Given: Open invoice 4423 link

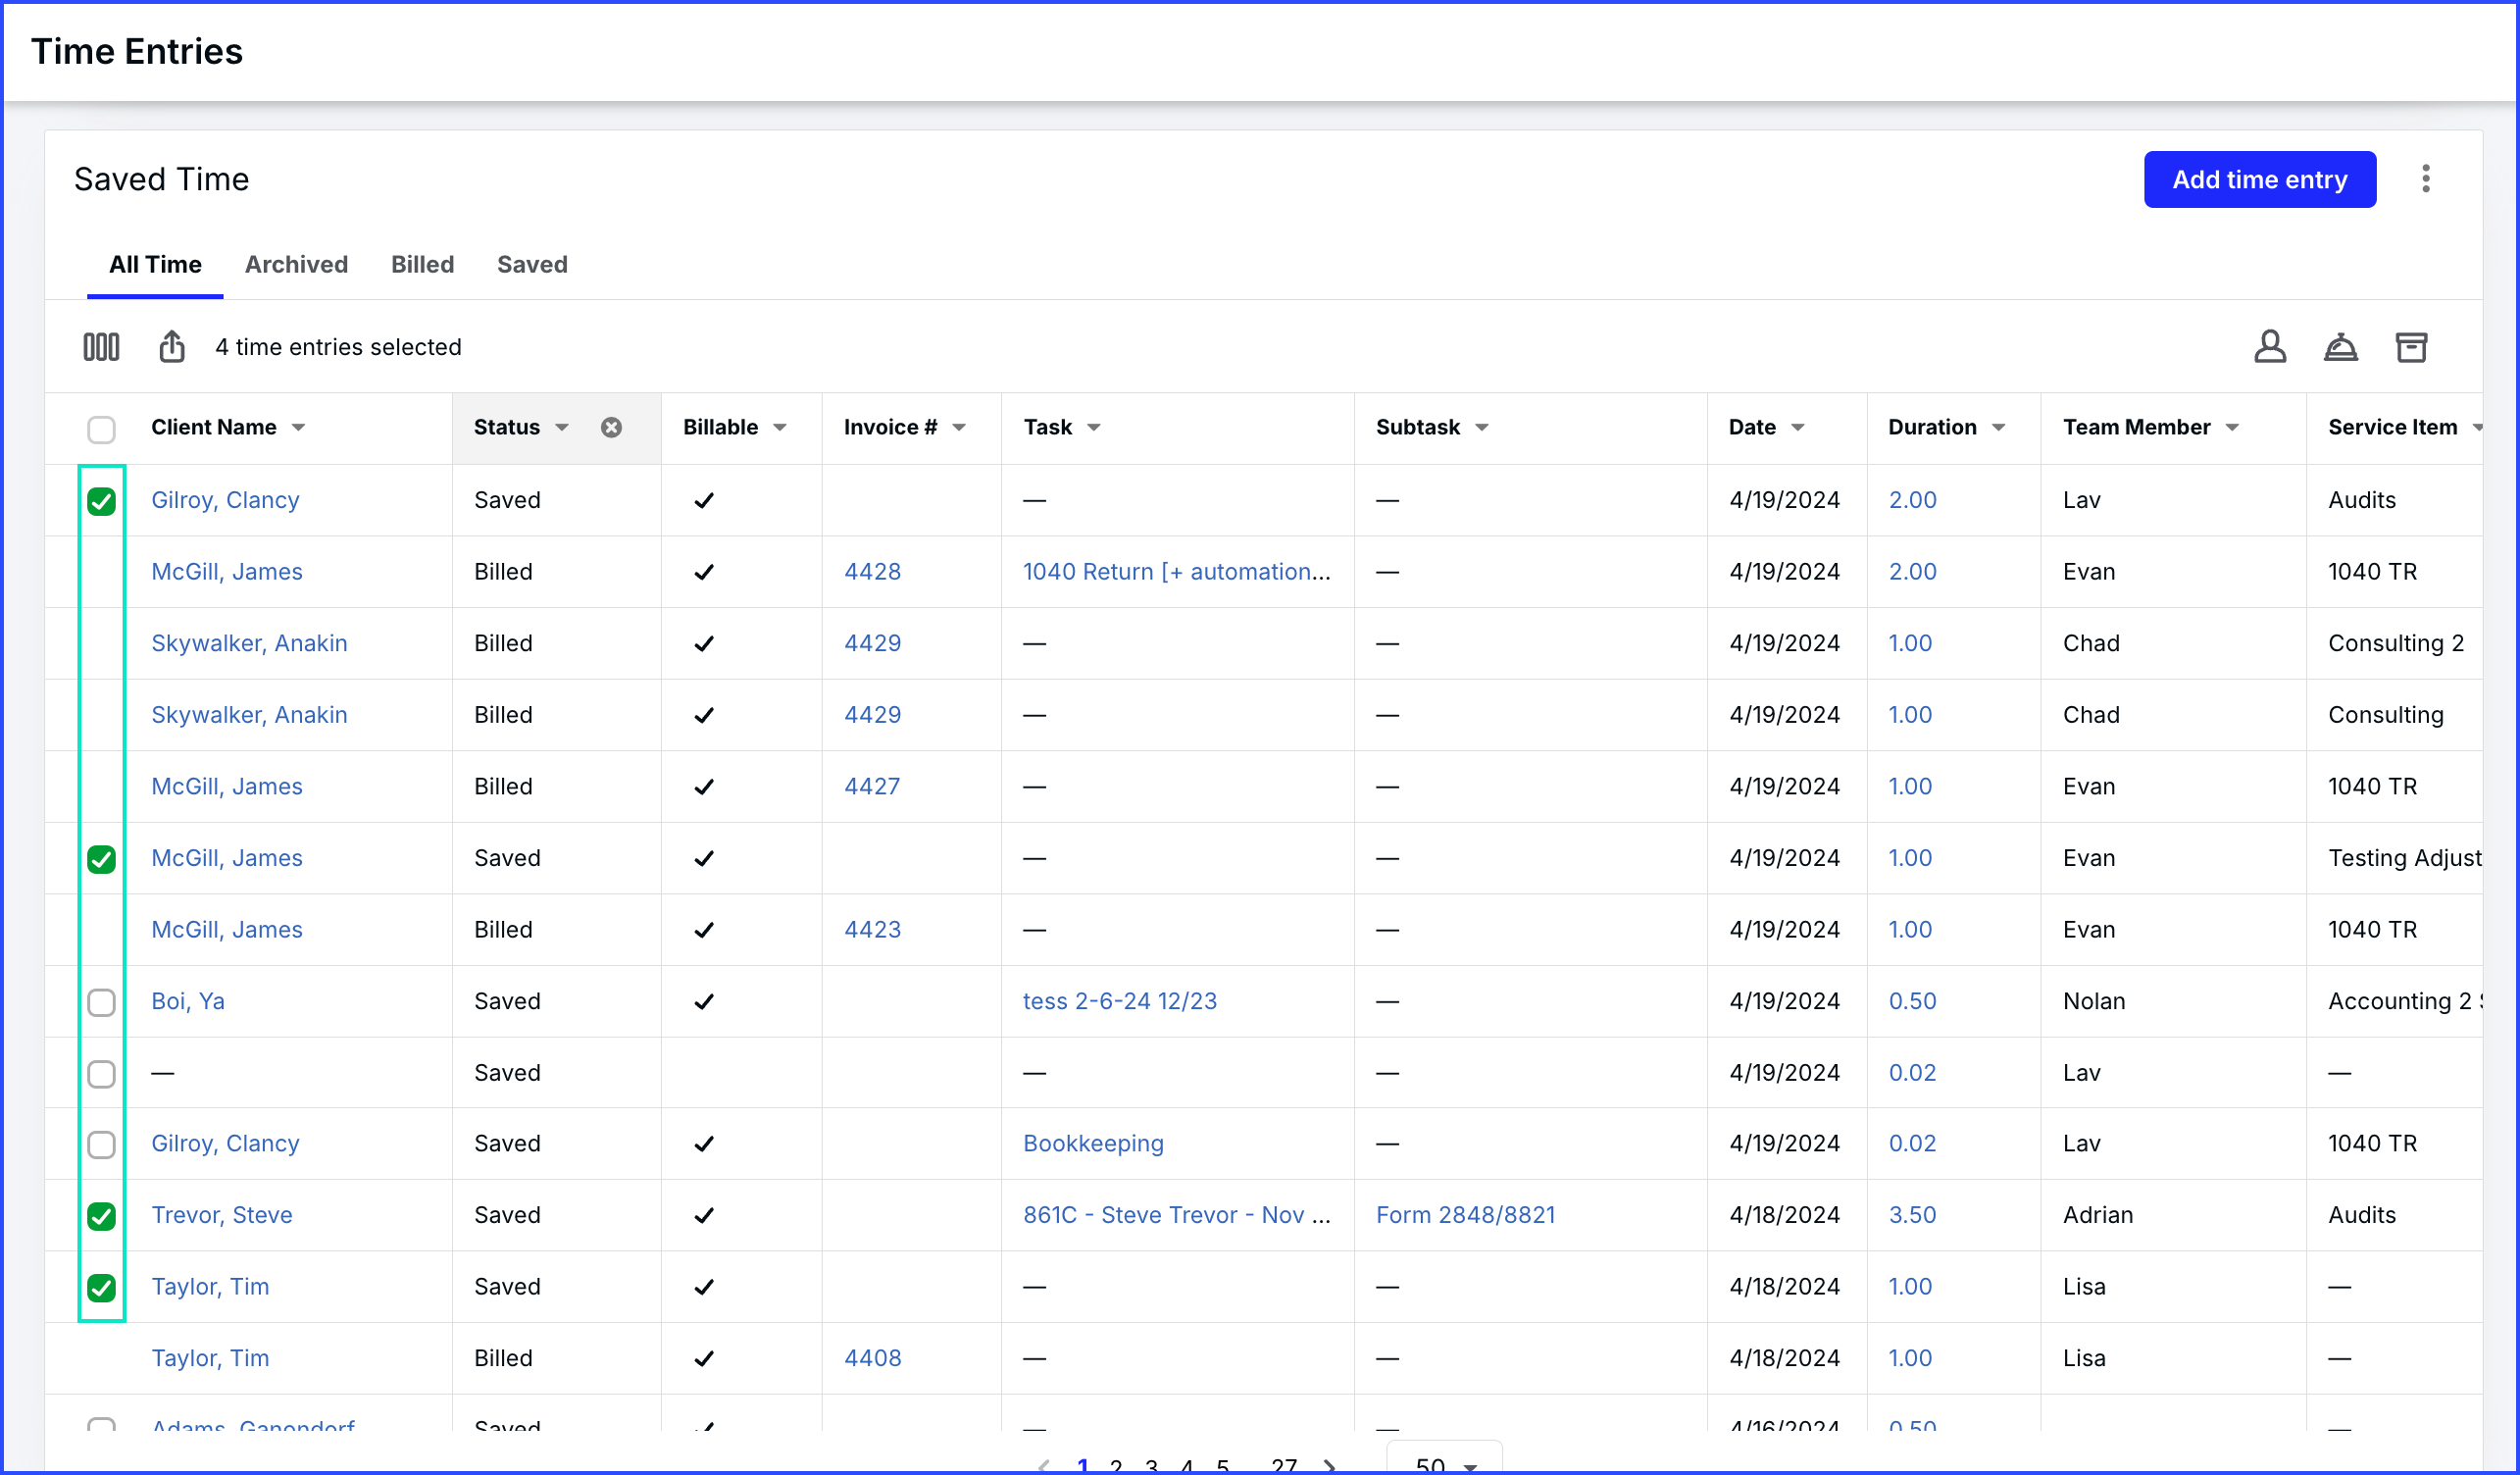Looking at the screenshot, I should [872, 930].
